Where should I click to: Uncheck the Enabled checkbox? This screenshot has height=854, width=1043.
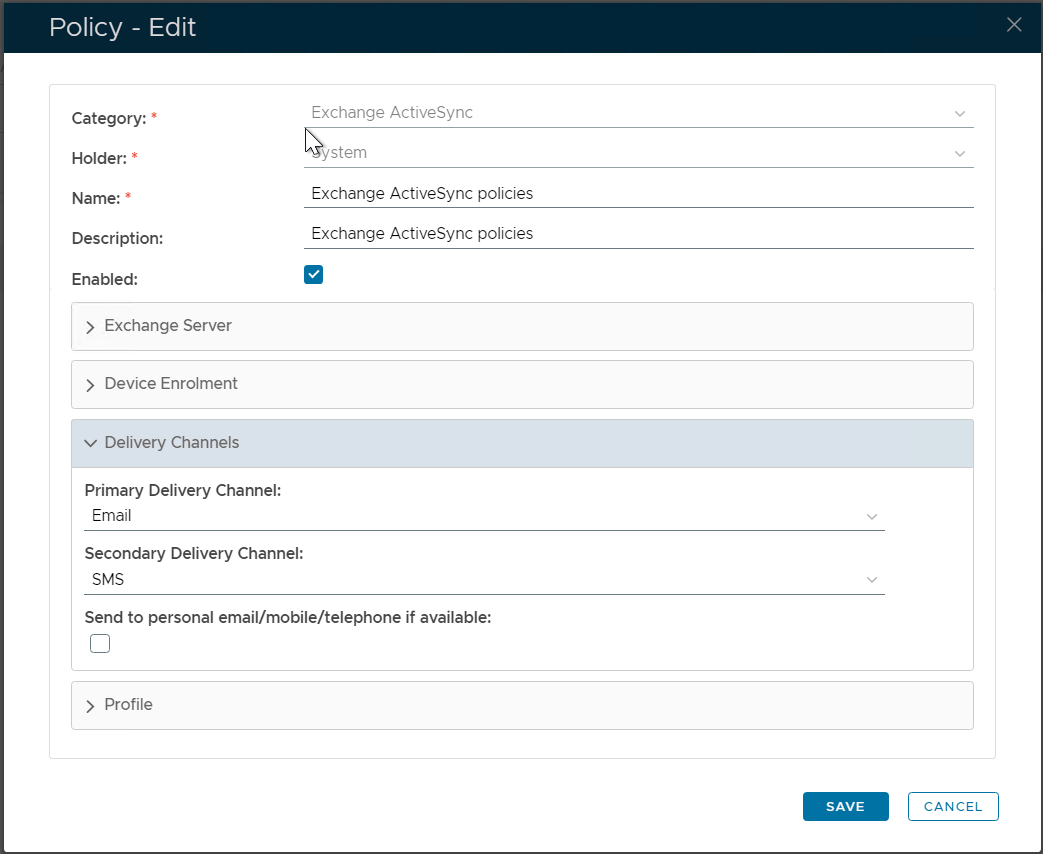[314, 275]
